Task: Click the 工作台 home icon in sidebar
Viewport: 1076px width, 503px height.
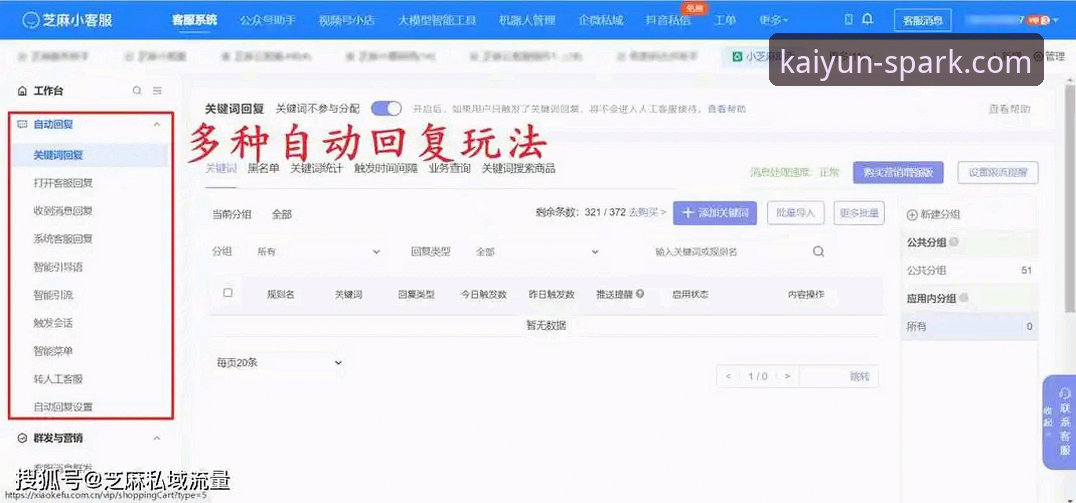Action: point(22,91)
